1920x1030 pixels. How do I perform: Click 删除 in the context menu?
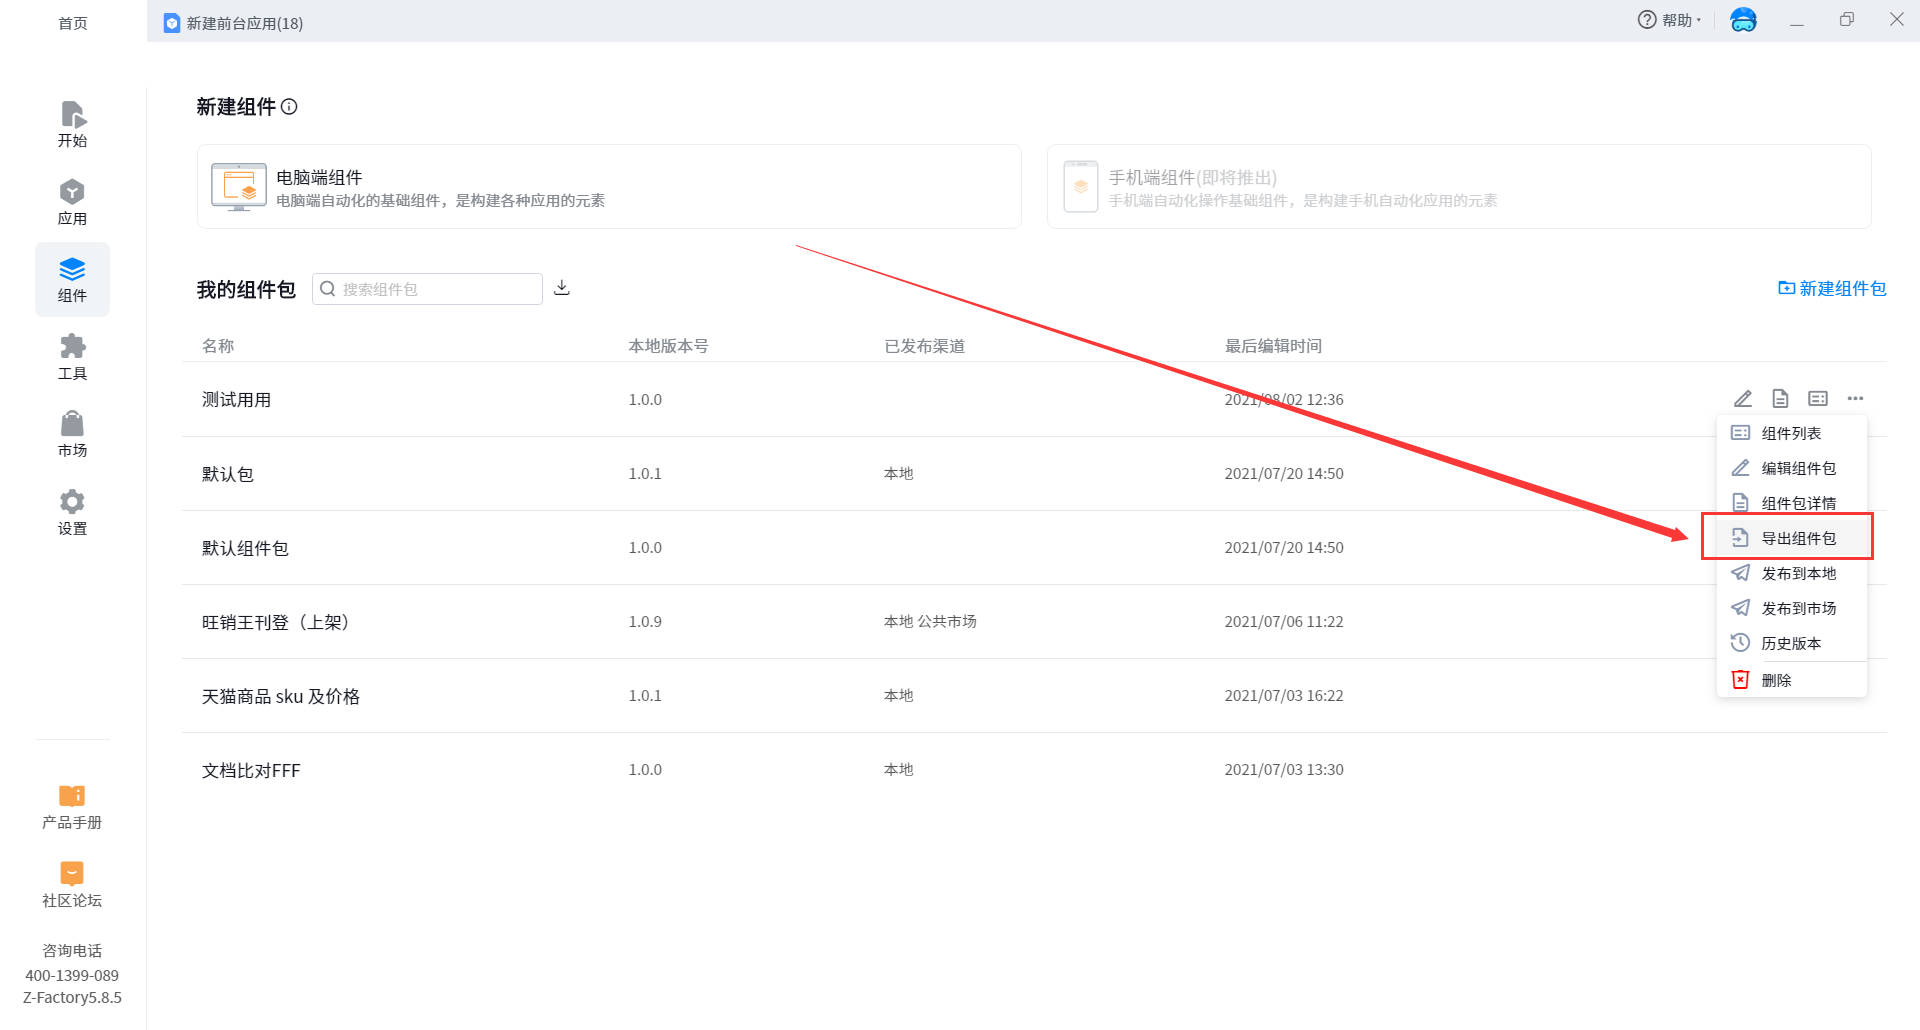(1776, 680)
